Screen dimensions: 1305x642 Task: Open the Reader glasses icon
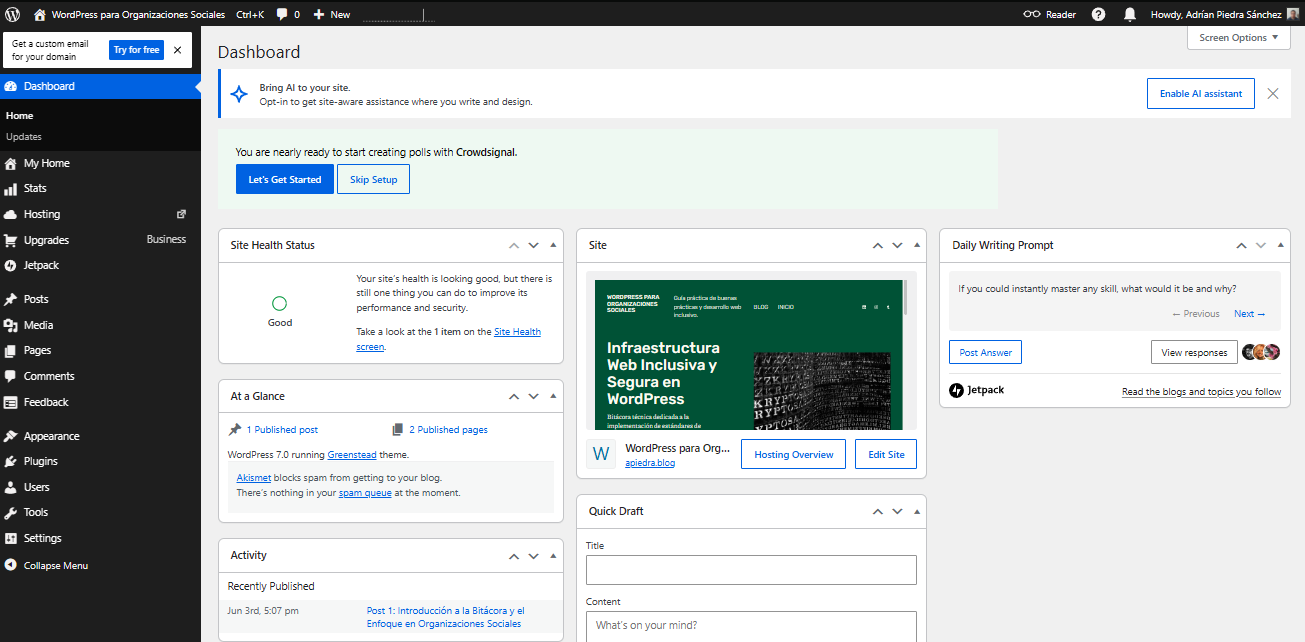1032,14
